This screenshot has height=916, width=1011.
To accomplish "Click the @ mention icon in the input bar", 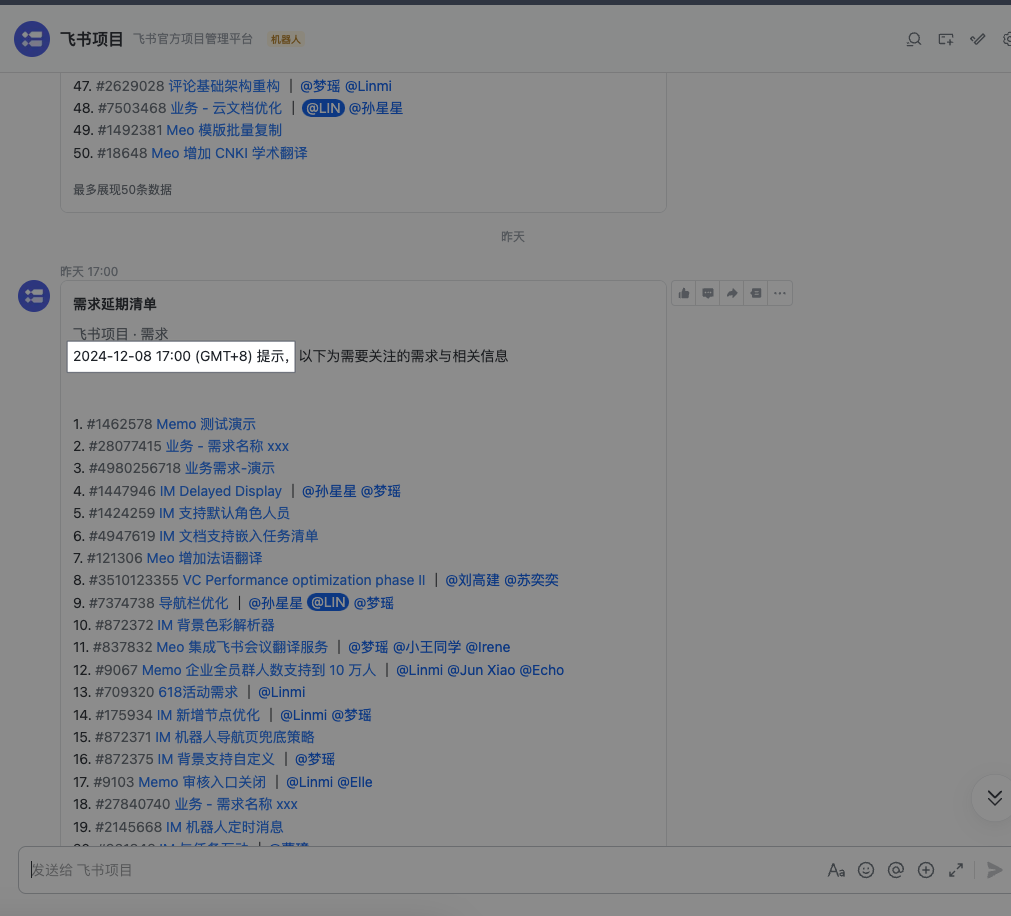I will [896, 870].
